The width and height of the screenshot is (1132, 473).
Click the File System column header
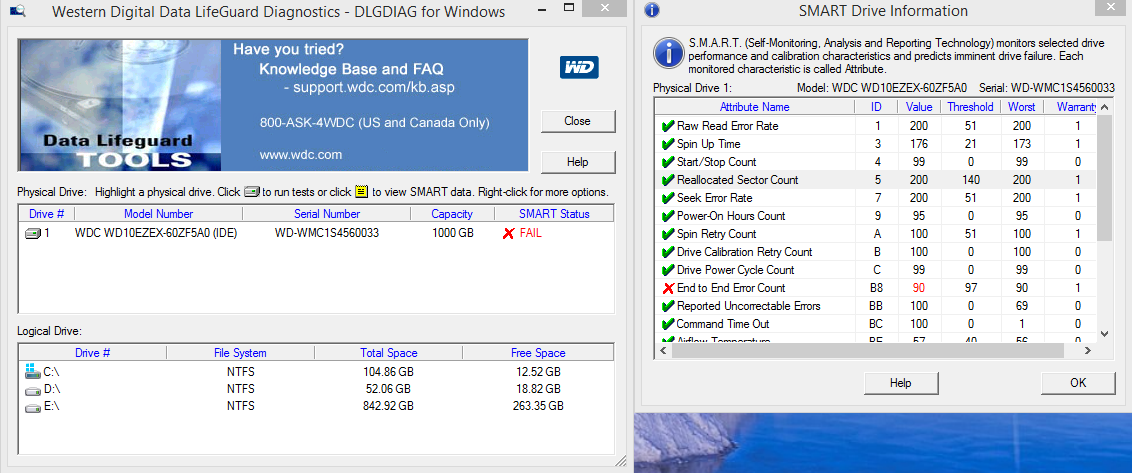pyautogui.click(x=240, y=353)
